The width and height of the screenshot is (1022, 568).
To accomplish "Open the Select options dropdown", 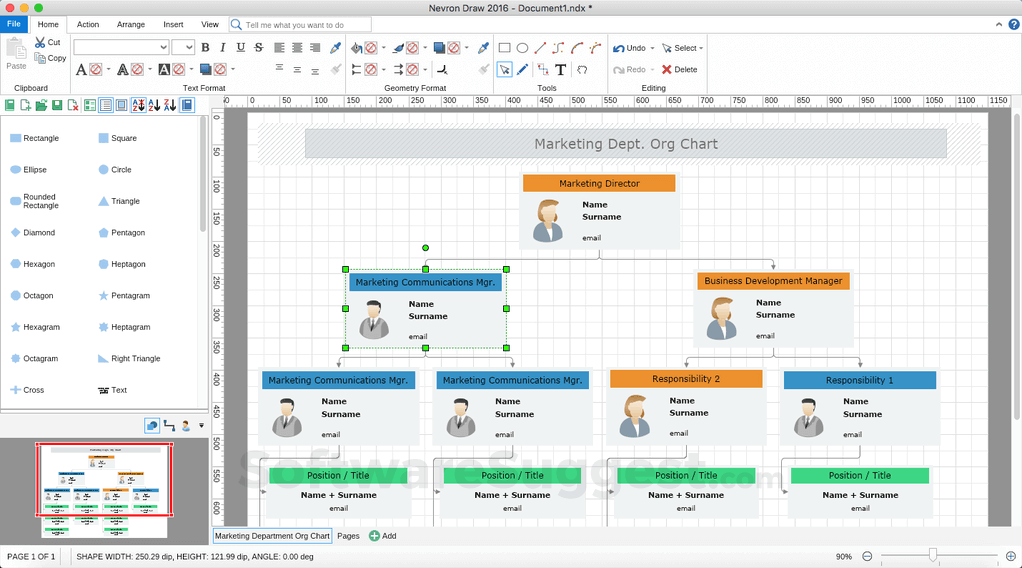I will coord(701,48).
